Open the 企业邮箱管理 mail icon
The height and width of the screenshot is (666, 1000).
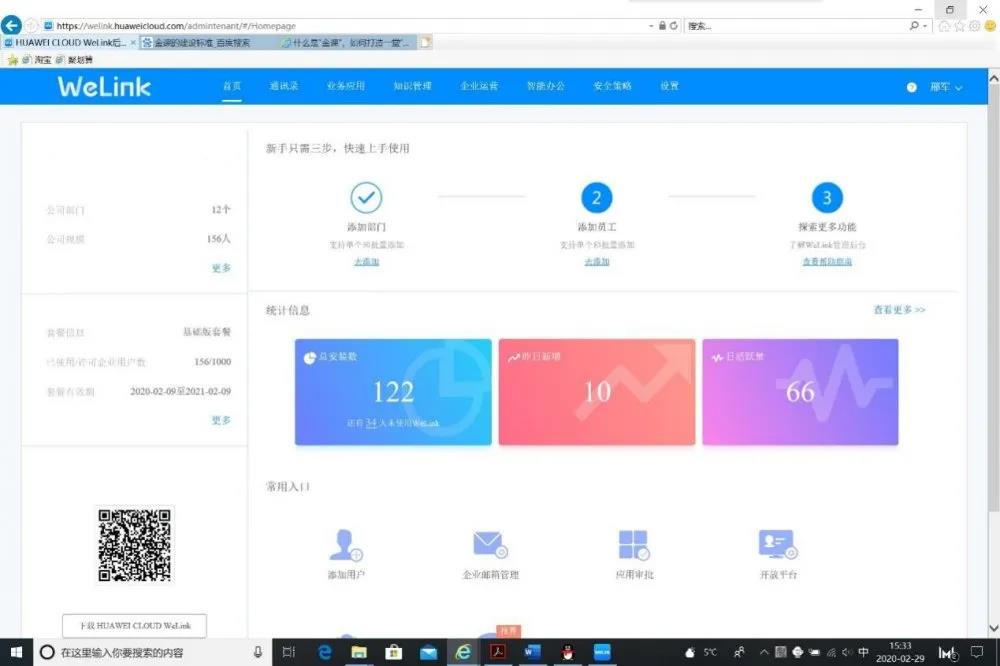pyautogui.click(x=490, y=545)
